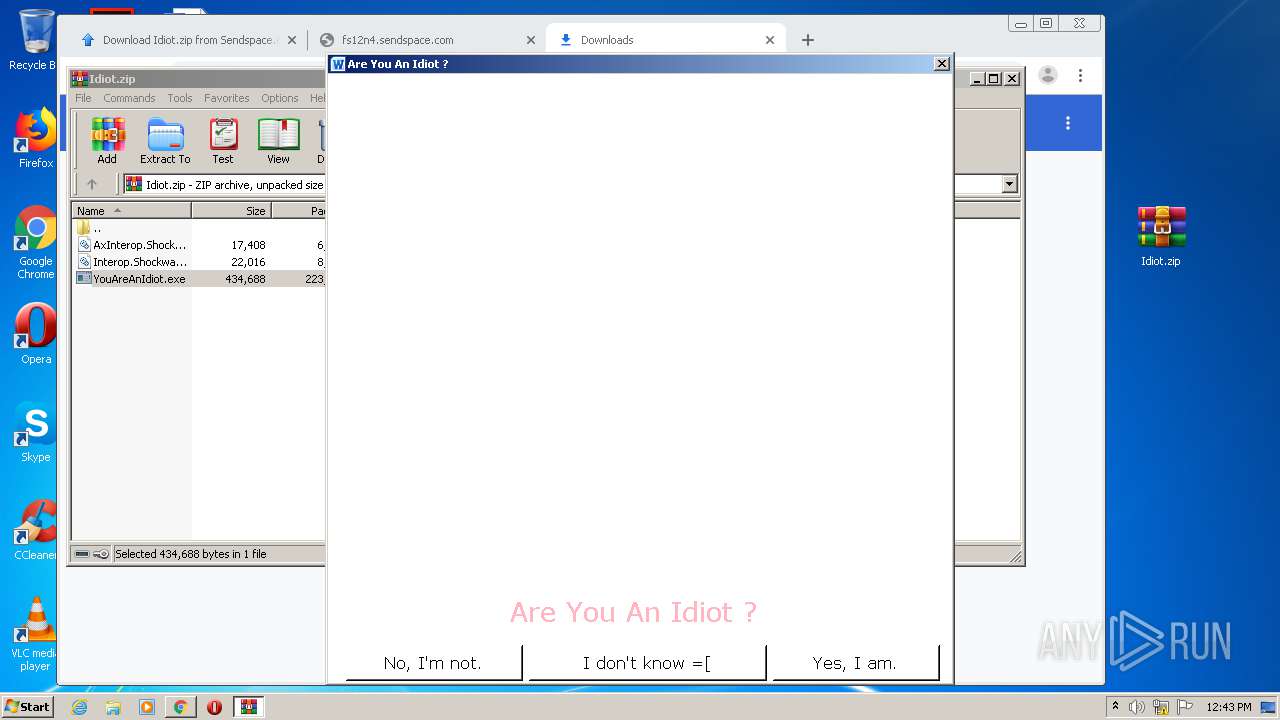
Task: Click the taskbar clock 12:43 PM
Action: point(1229,707)
